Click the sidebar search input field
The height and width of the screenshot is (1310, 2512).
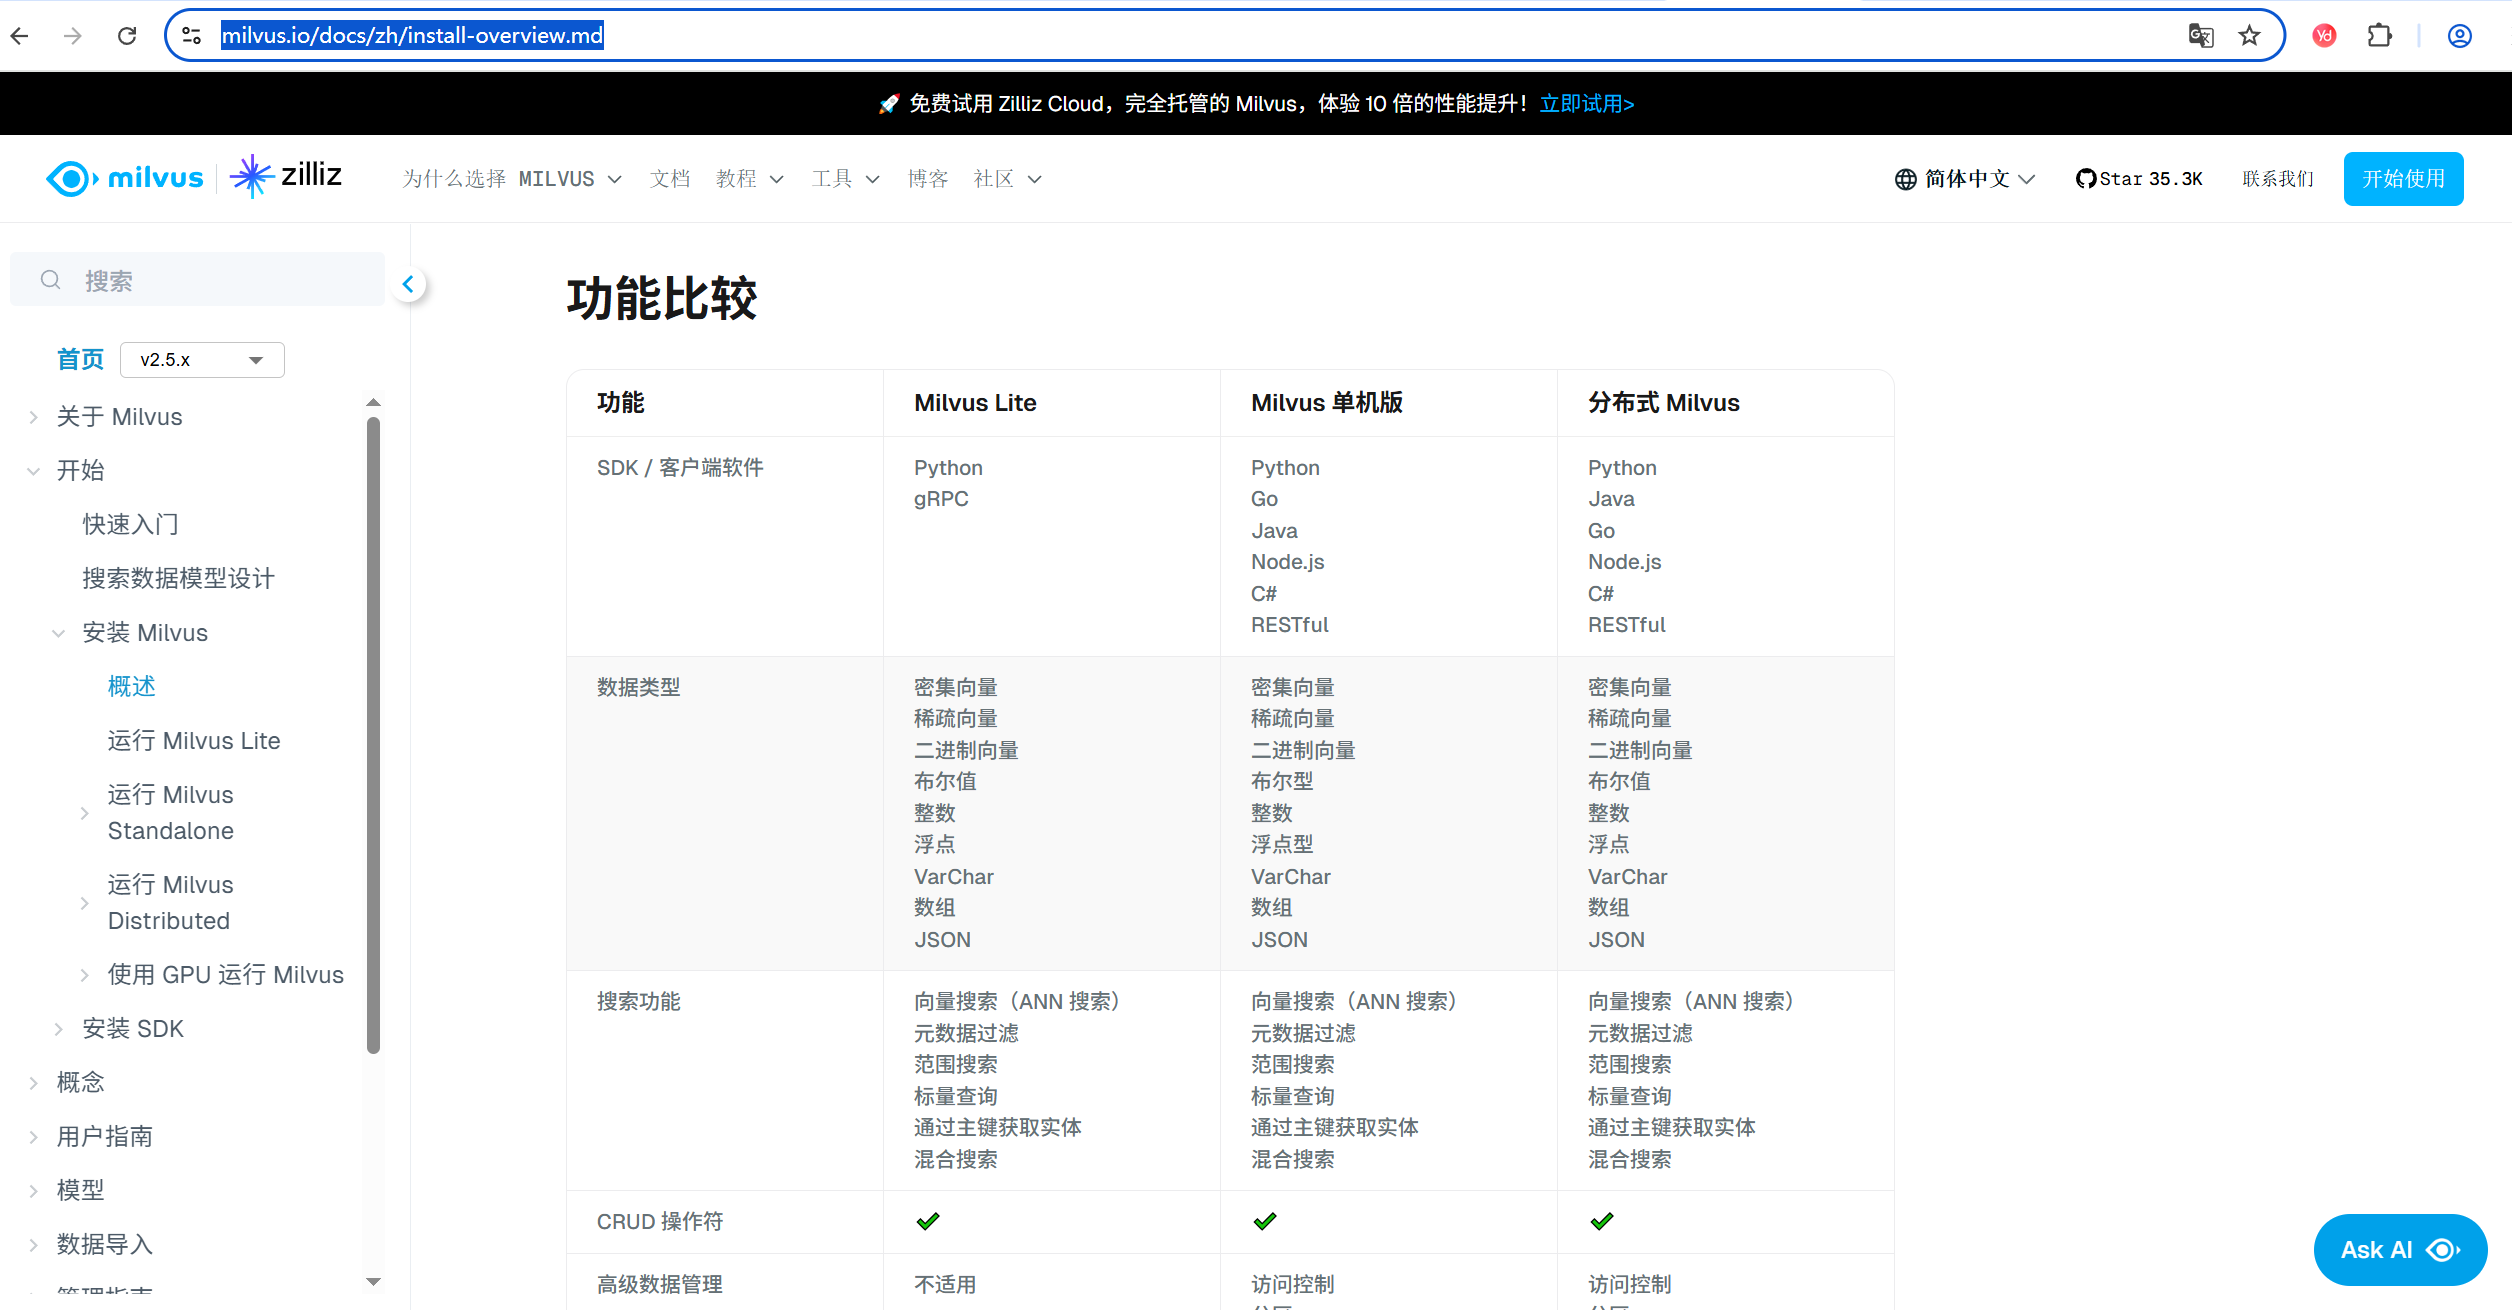200,279
